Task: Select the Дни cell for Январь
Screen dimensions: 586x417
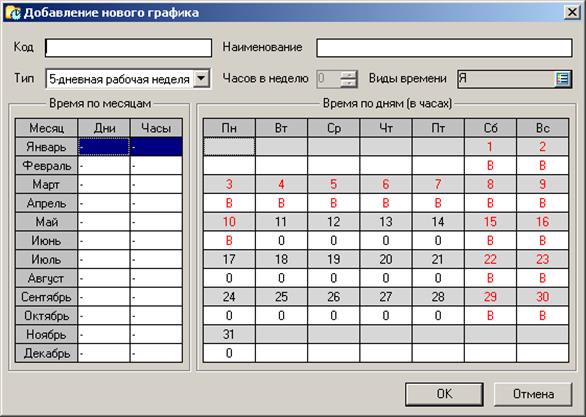Action: click(104, 147)
